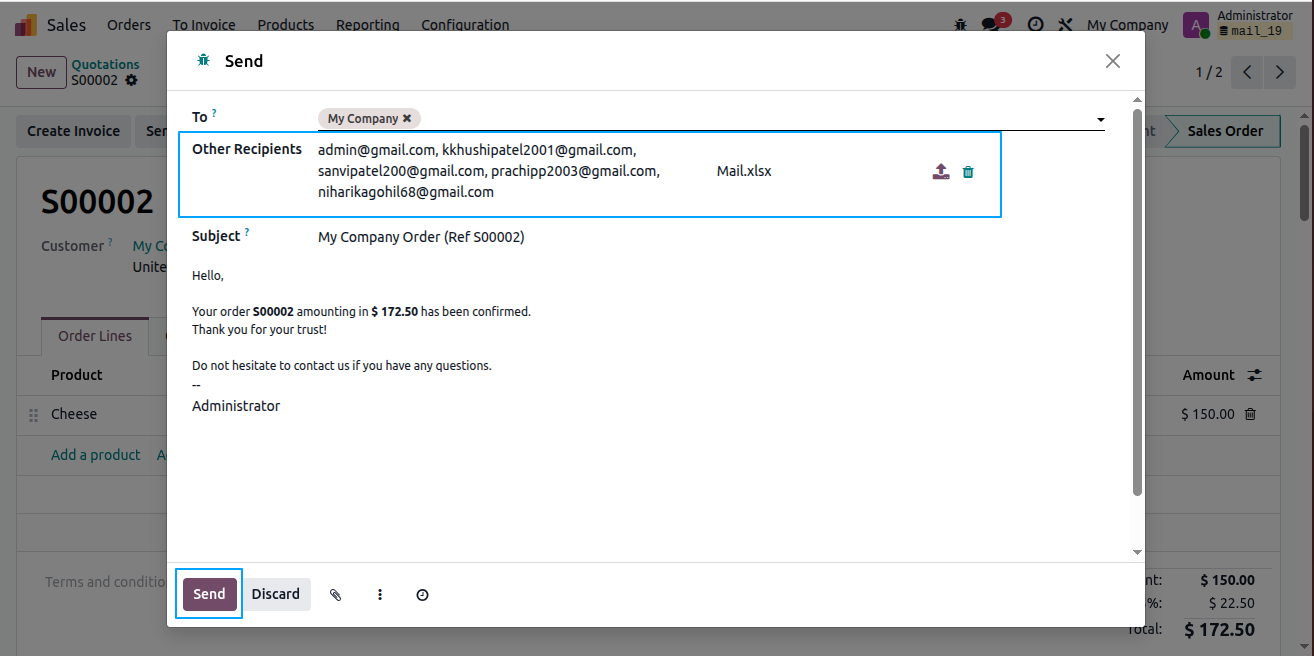Open the To Invoice menu

(204, 25)
